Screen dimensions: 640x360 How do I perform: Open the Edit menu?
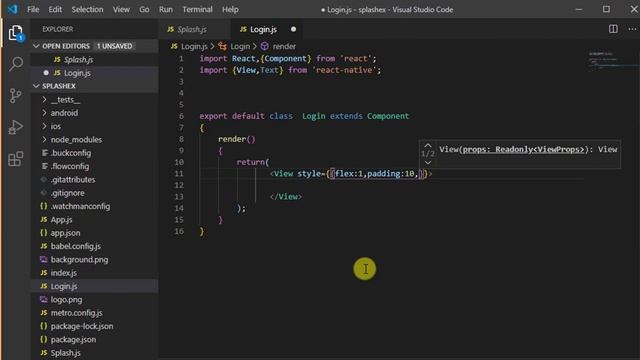tap(55, 9)
